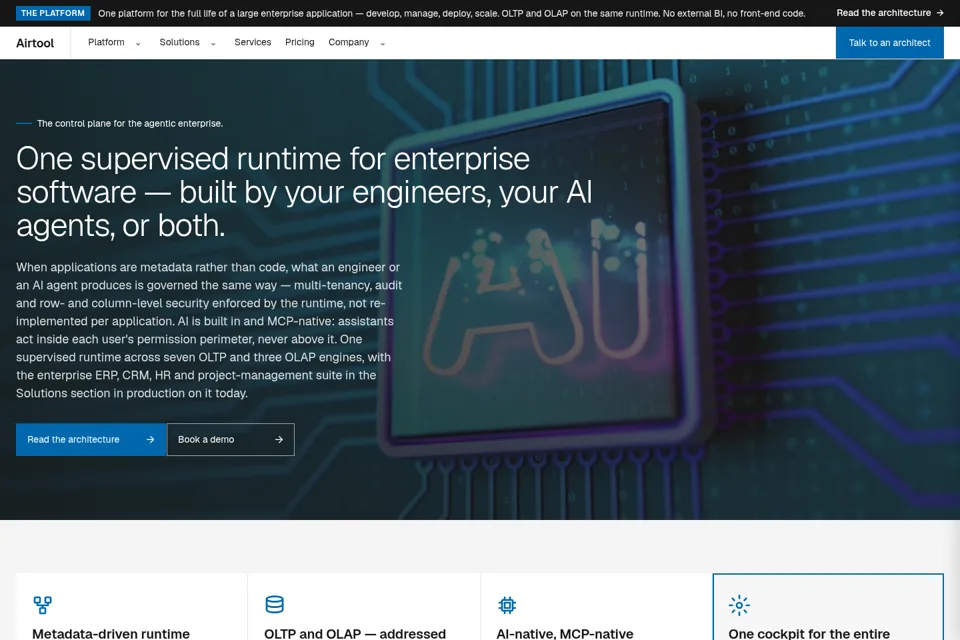This screenshot has height=640, width=960.
Task: Click arrow icon on hero Read the architecture button
Action: [150, 440]
